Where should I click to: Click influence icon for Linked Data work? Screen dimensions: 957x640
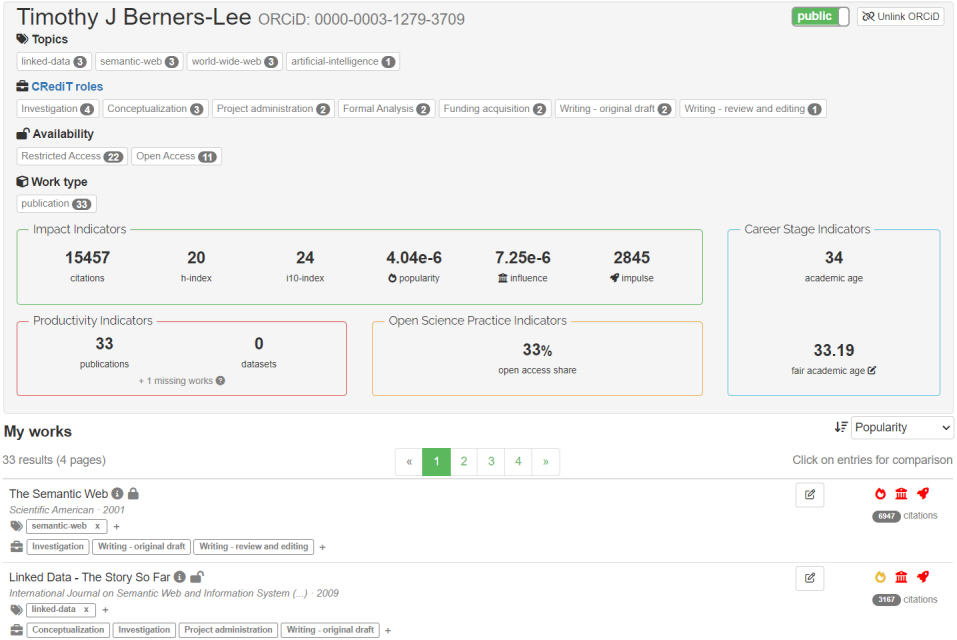pos(901,577)
